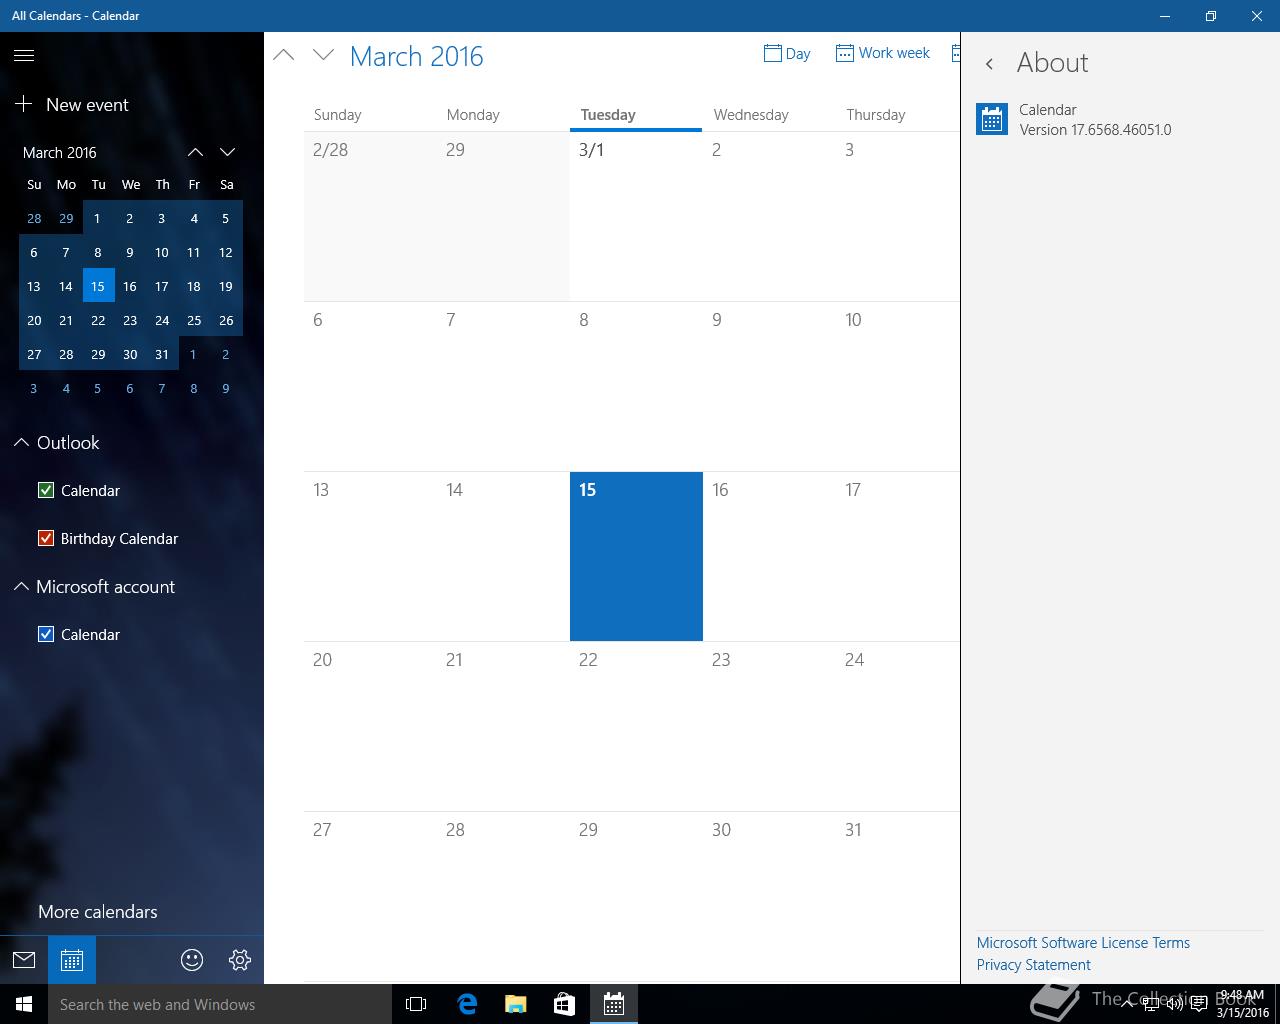Open the Windows Start menu
This screenshot has width=1280, height=1024.
24,1004
